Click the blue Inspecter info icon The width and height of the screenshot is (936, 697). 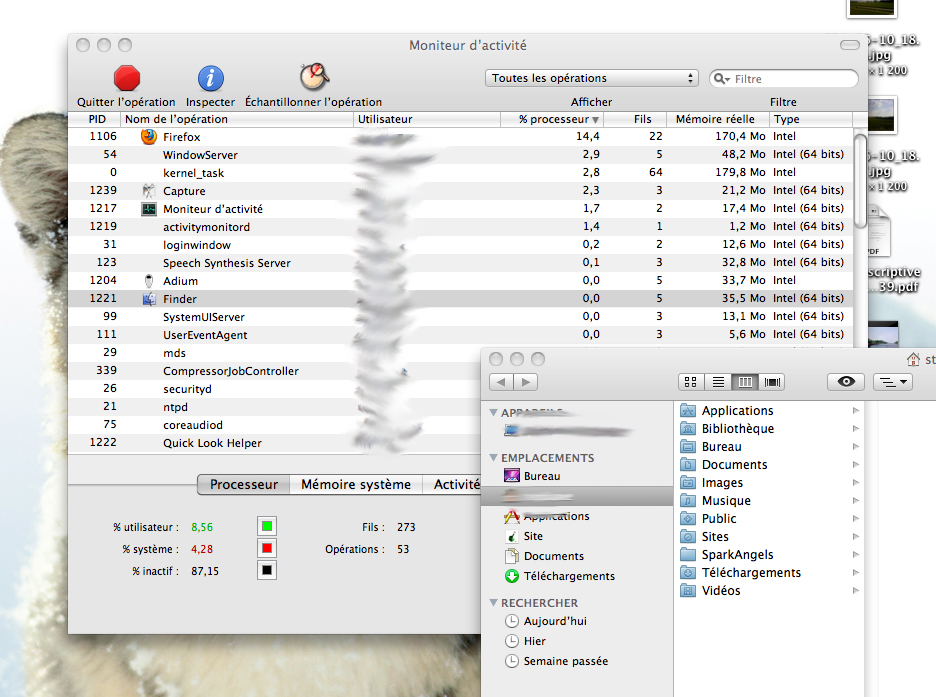coord(211,78)
